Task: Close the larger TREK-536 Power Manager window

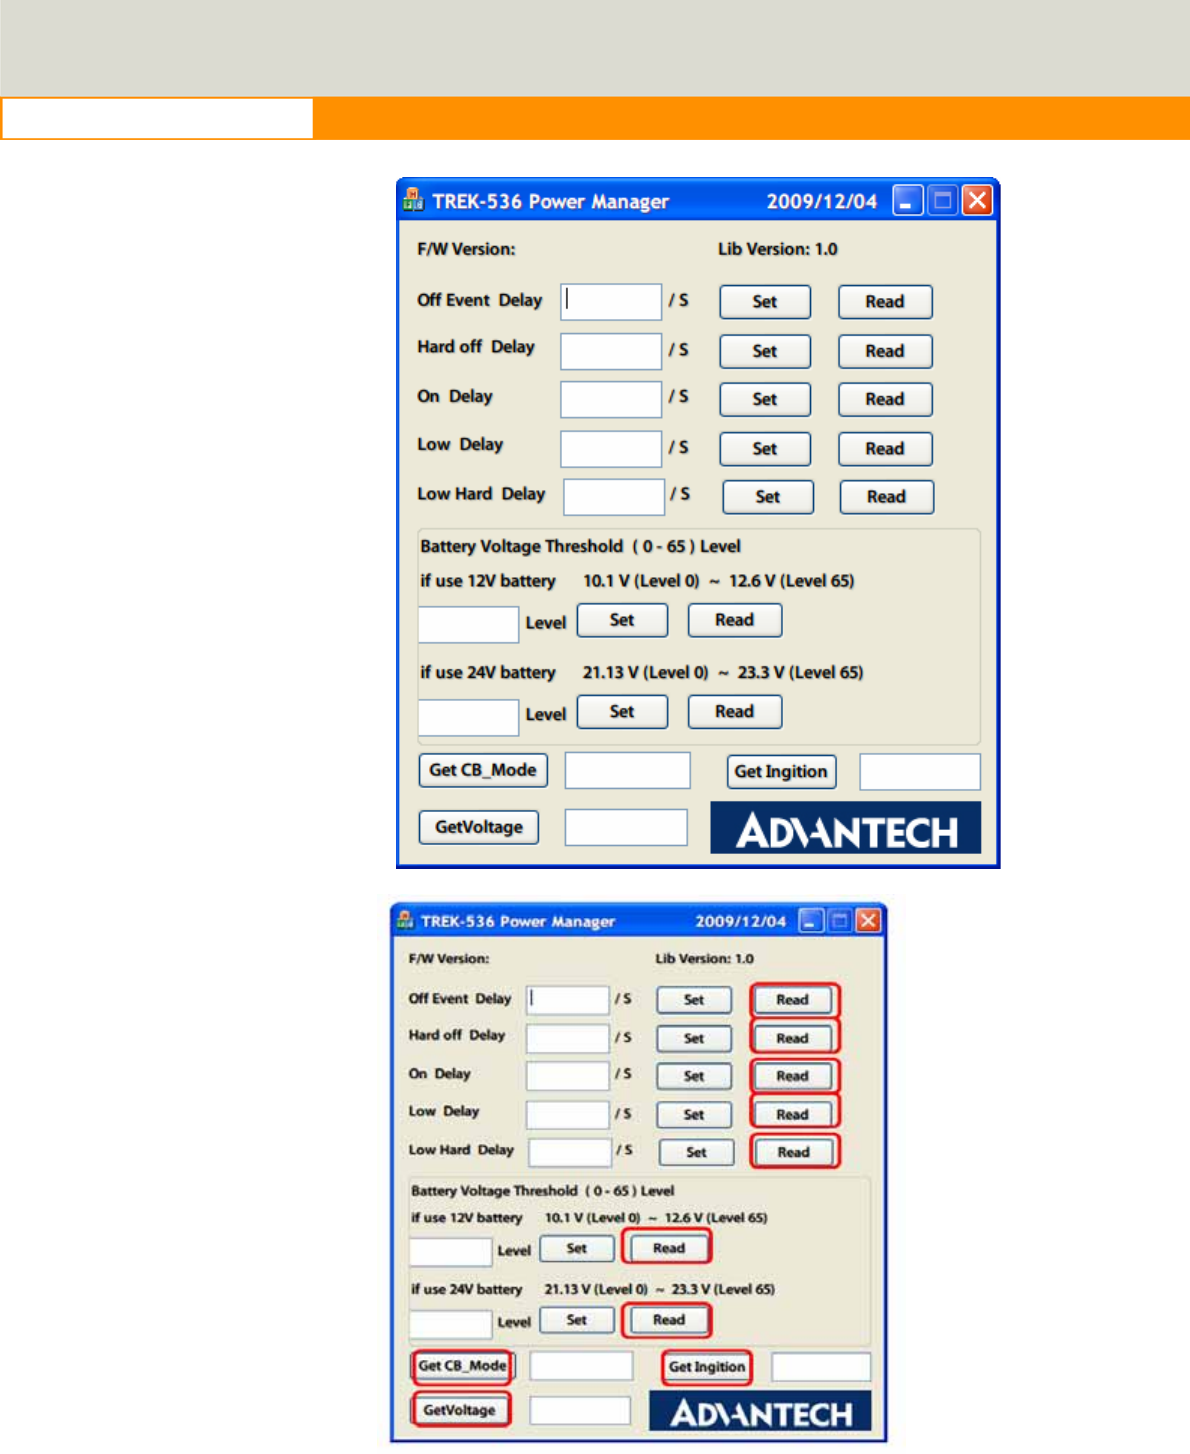Action: coord(977,201)
